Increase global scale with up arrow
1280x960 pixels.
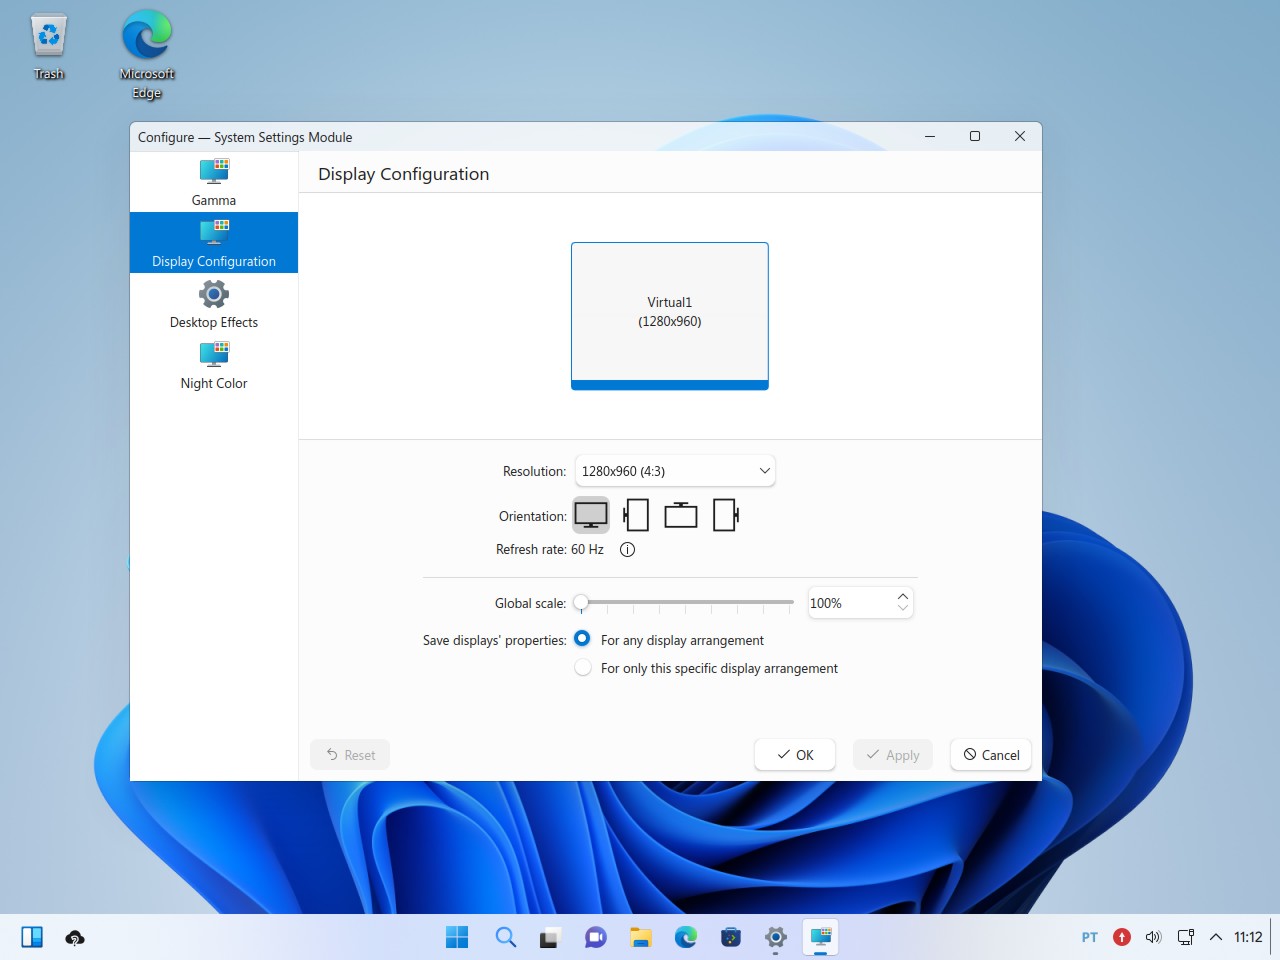point(903,596)
